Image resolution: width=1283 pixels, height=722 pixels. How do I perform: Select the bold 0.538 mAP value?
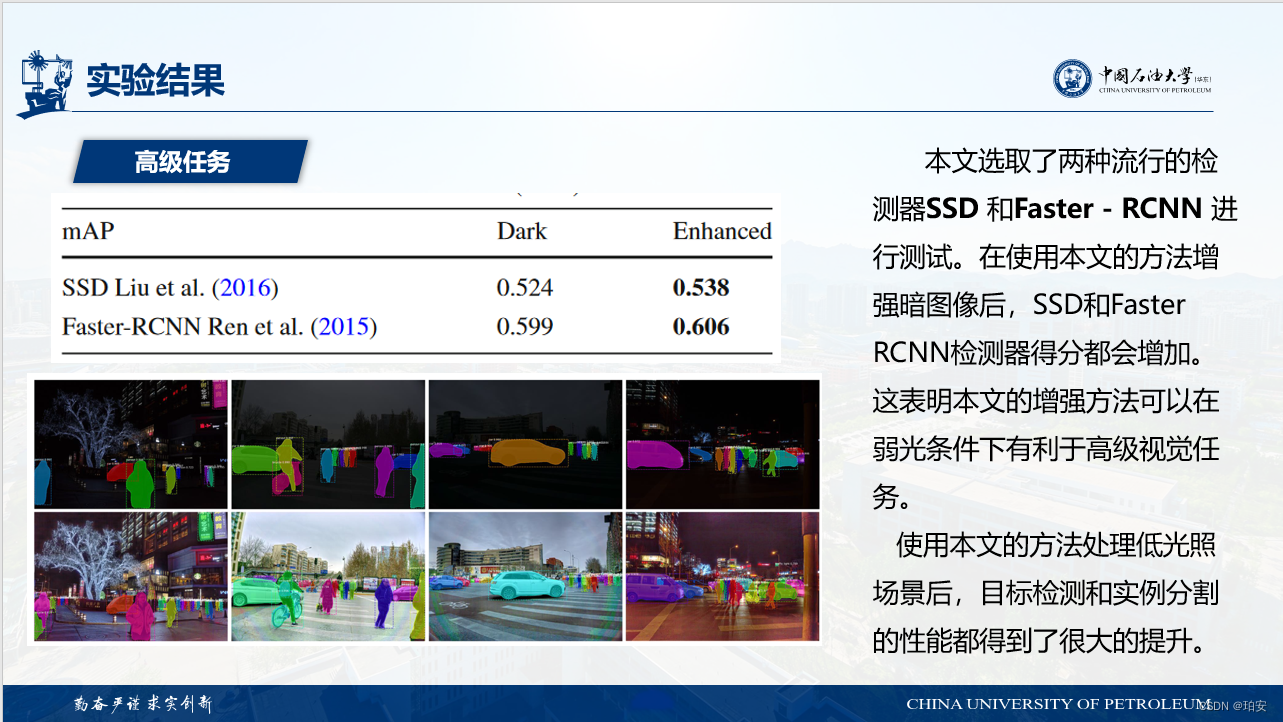tap(699, 287)
